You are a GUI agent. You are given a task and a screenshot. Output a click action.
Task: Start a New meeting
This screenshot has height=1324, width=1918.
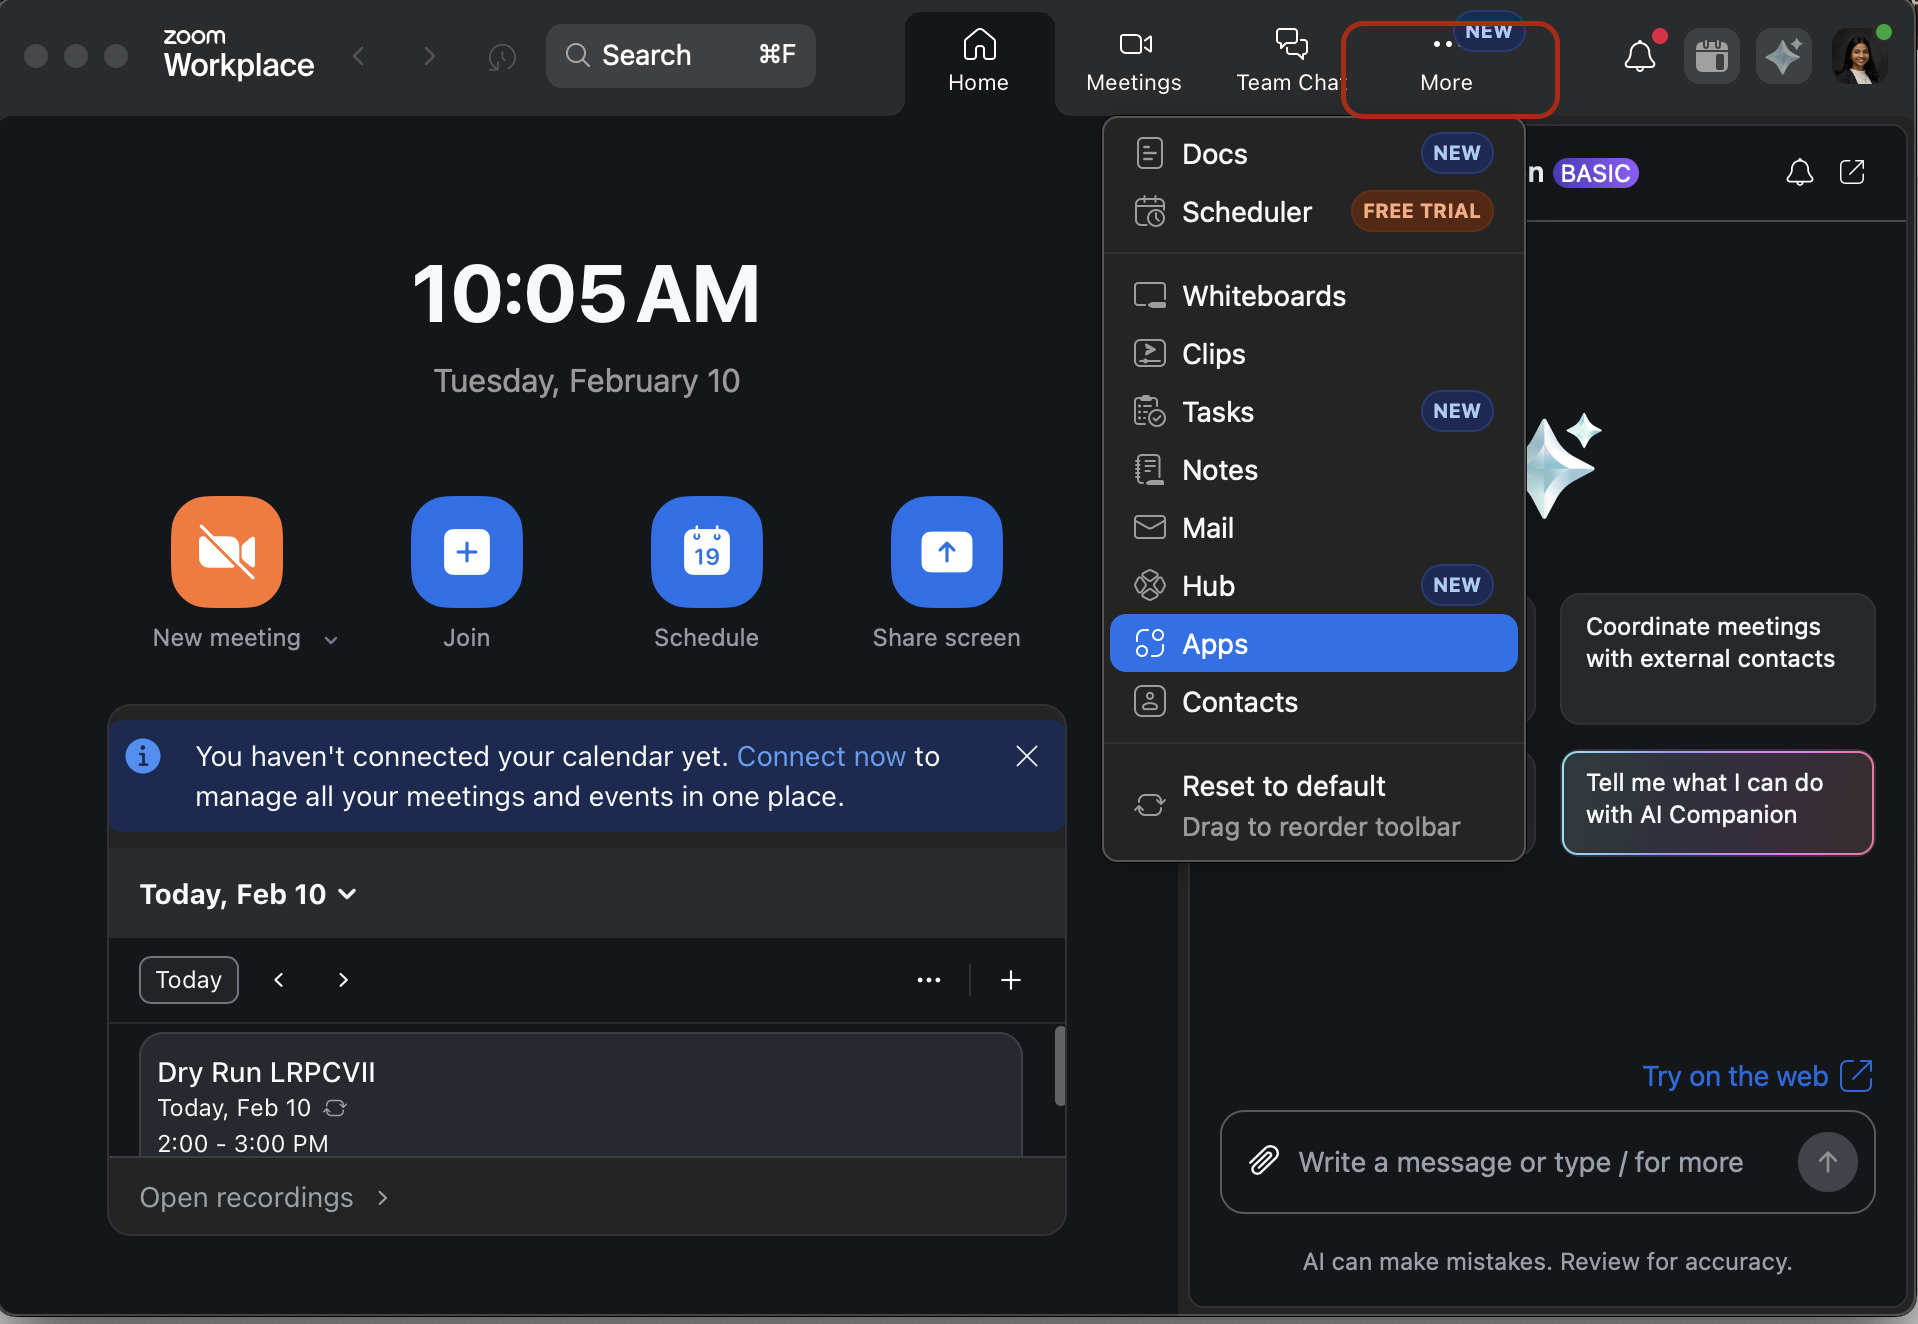(x=226, y=552)
